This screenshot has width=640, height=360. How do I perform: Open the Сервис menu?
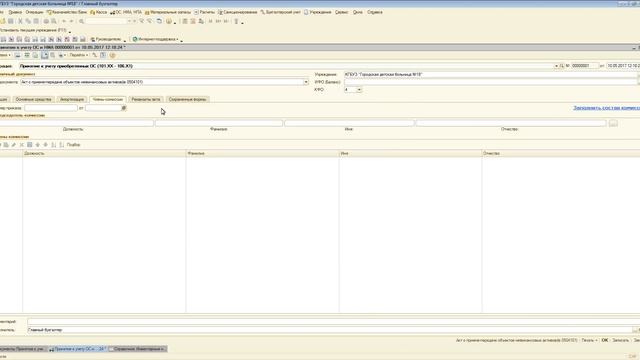point(342,12)
